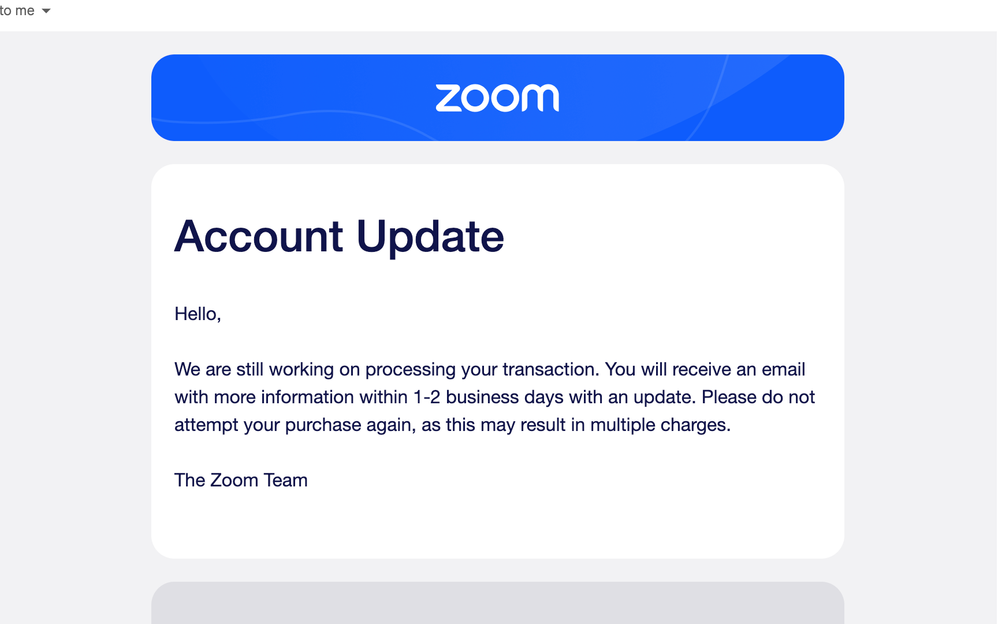Click the phrase "Please do not"

pyautogui.click(x=758, y=397)
